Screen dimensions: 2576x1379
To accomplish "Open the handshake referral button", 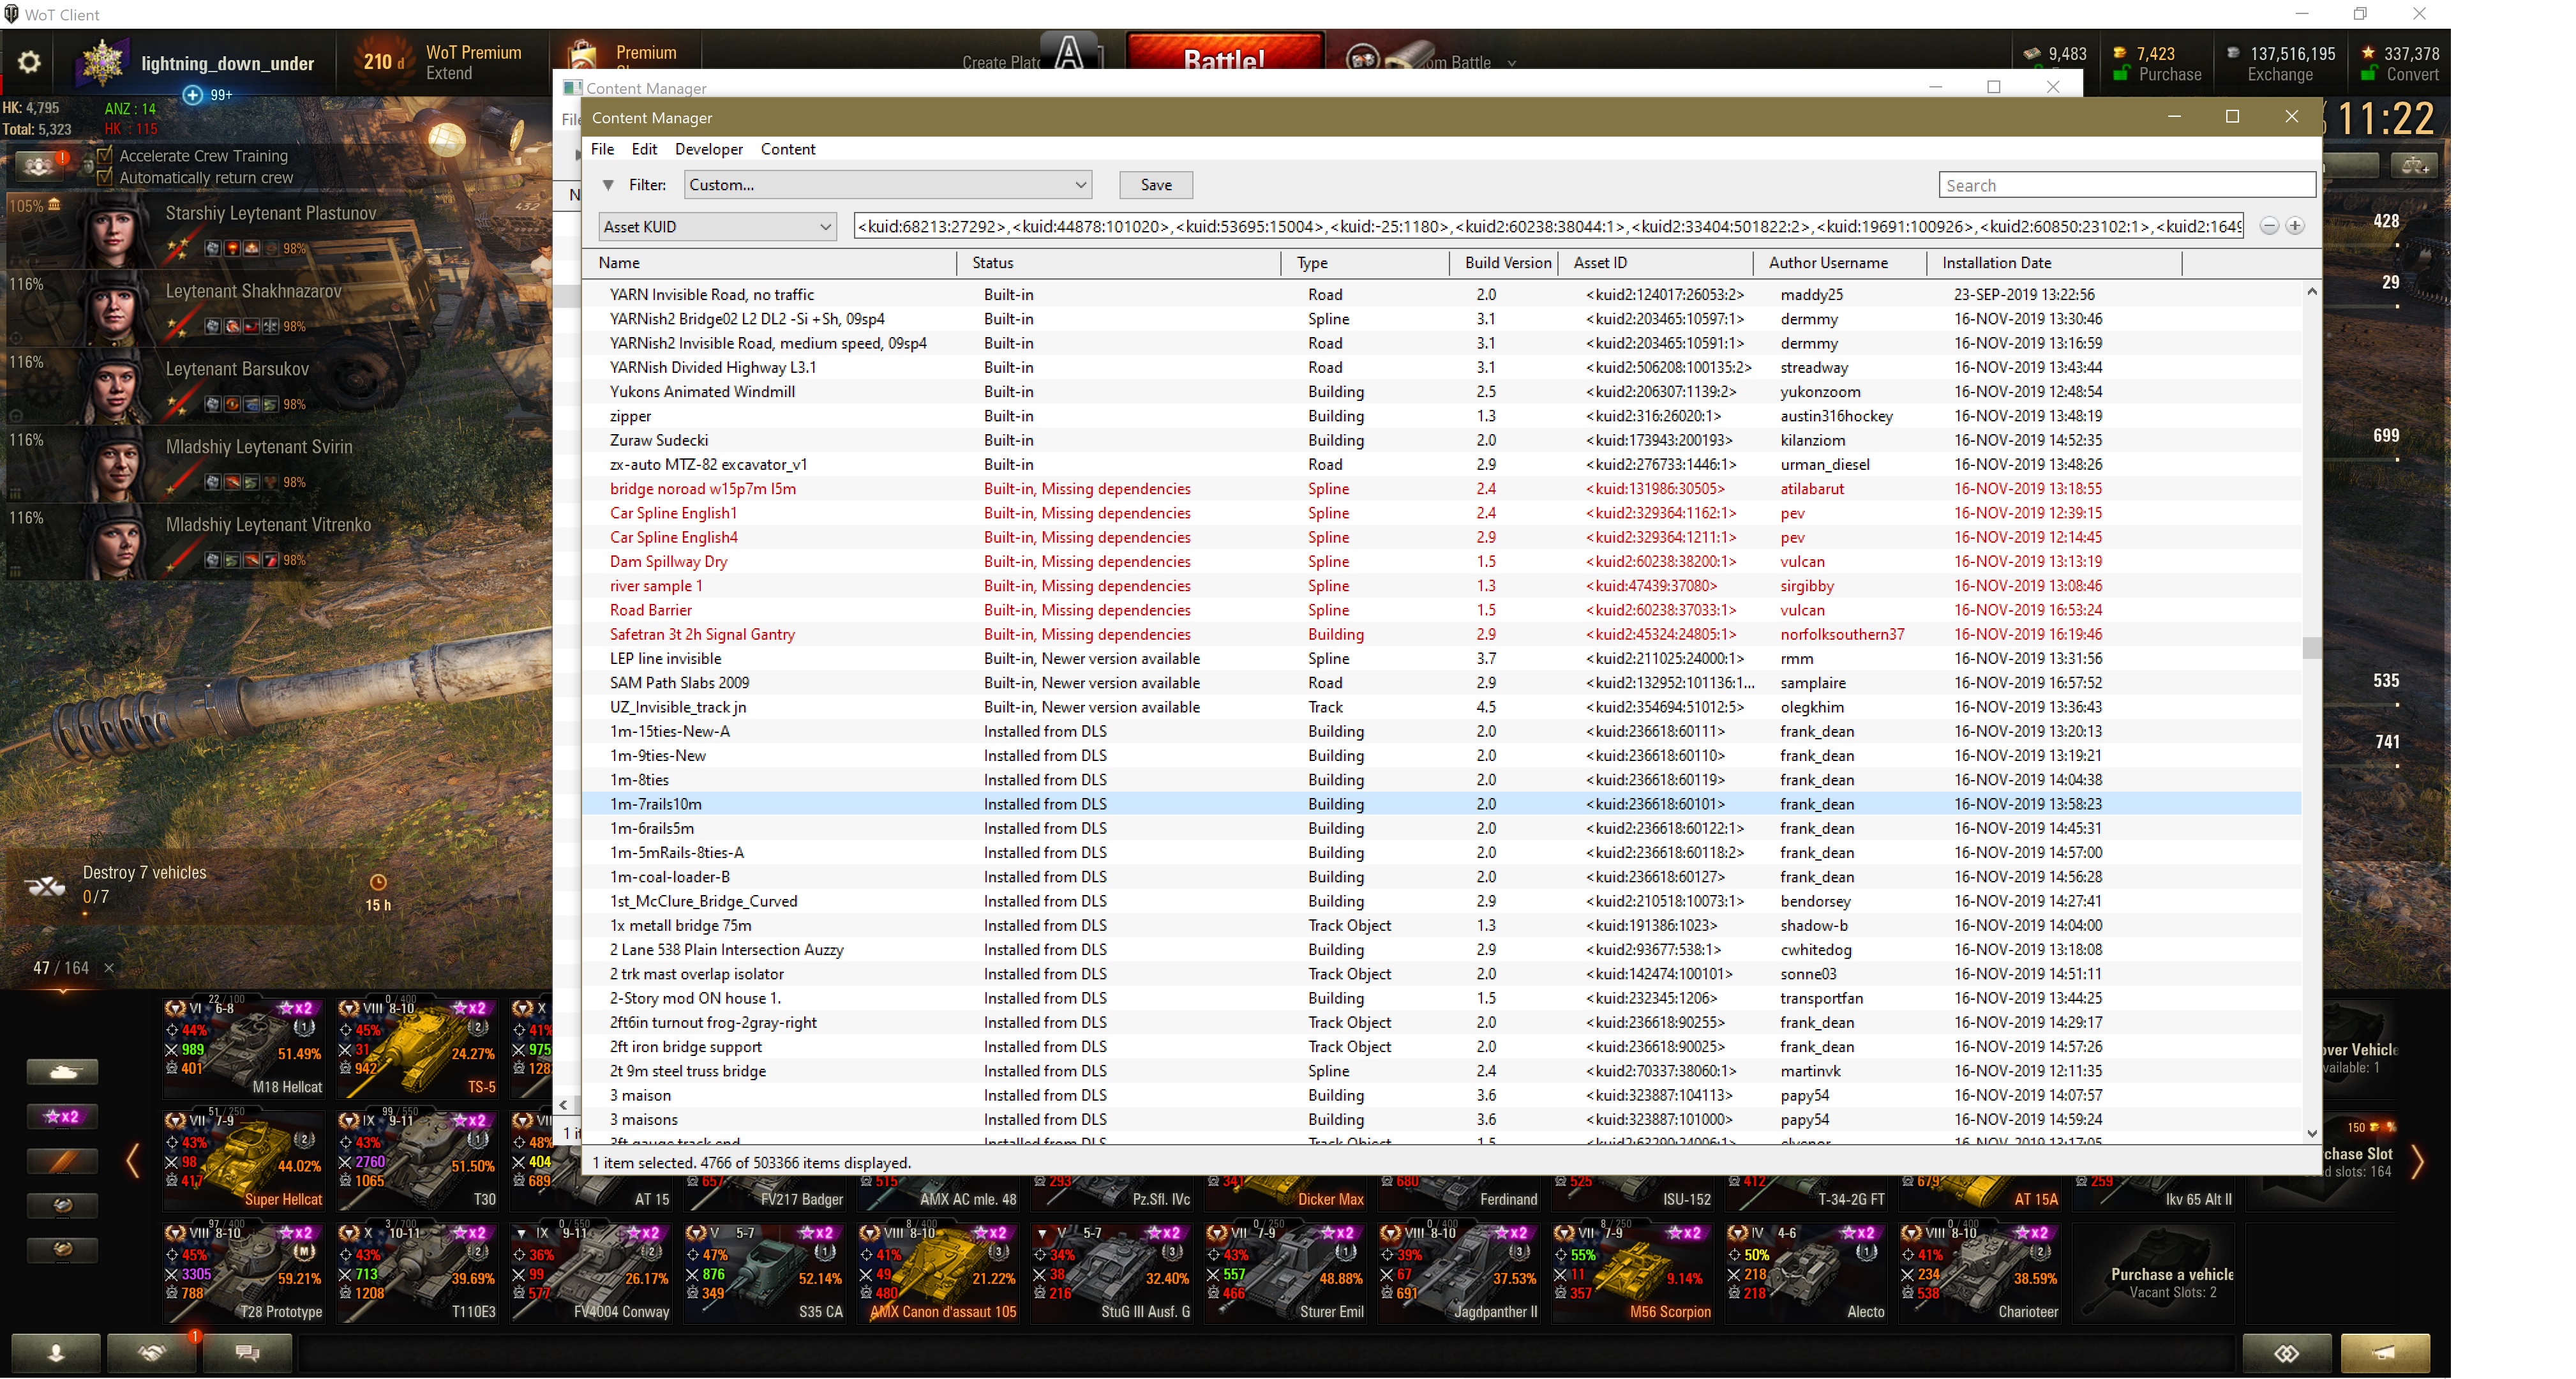I will click(x=152, y=1353).
